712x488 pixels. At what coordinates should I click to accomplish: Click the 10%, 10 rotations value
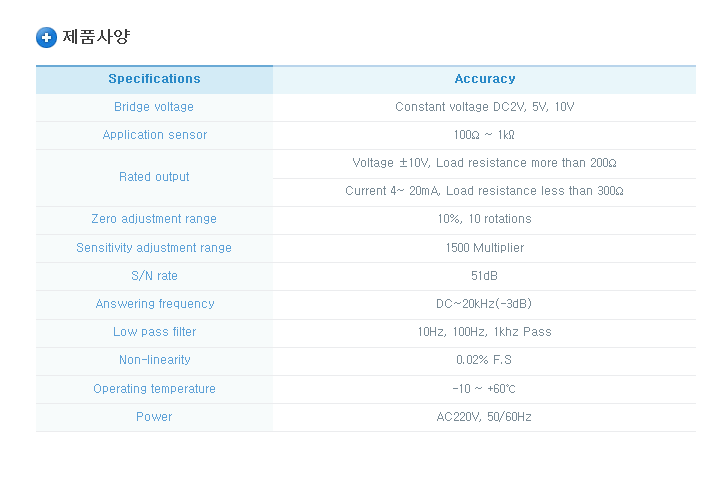click(x=485, y=219)
